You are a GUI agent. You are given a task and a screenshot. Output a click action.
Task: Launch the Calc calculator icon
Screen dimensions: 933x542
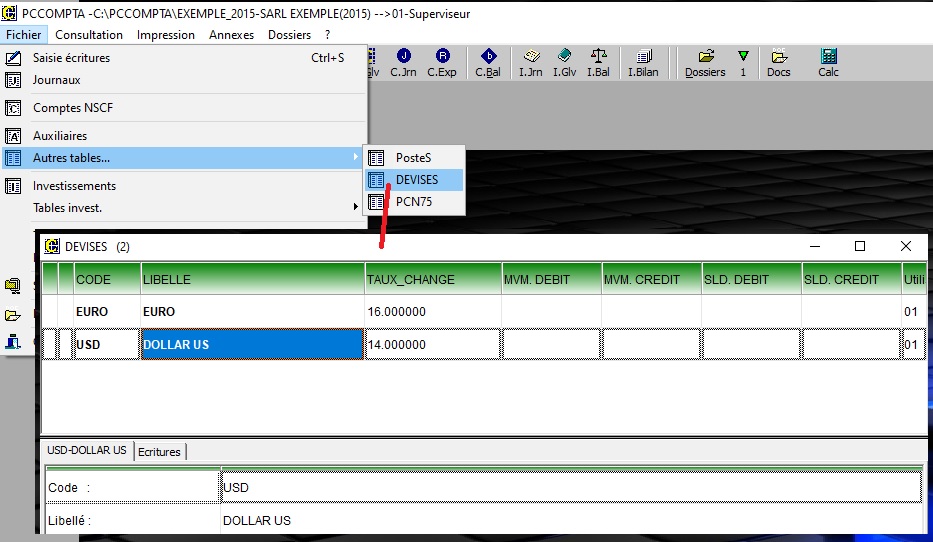click(828, 62)
